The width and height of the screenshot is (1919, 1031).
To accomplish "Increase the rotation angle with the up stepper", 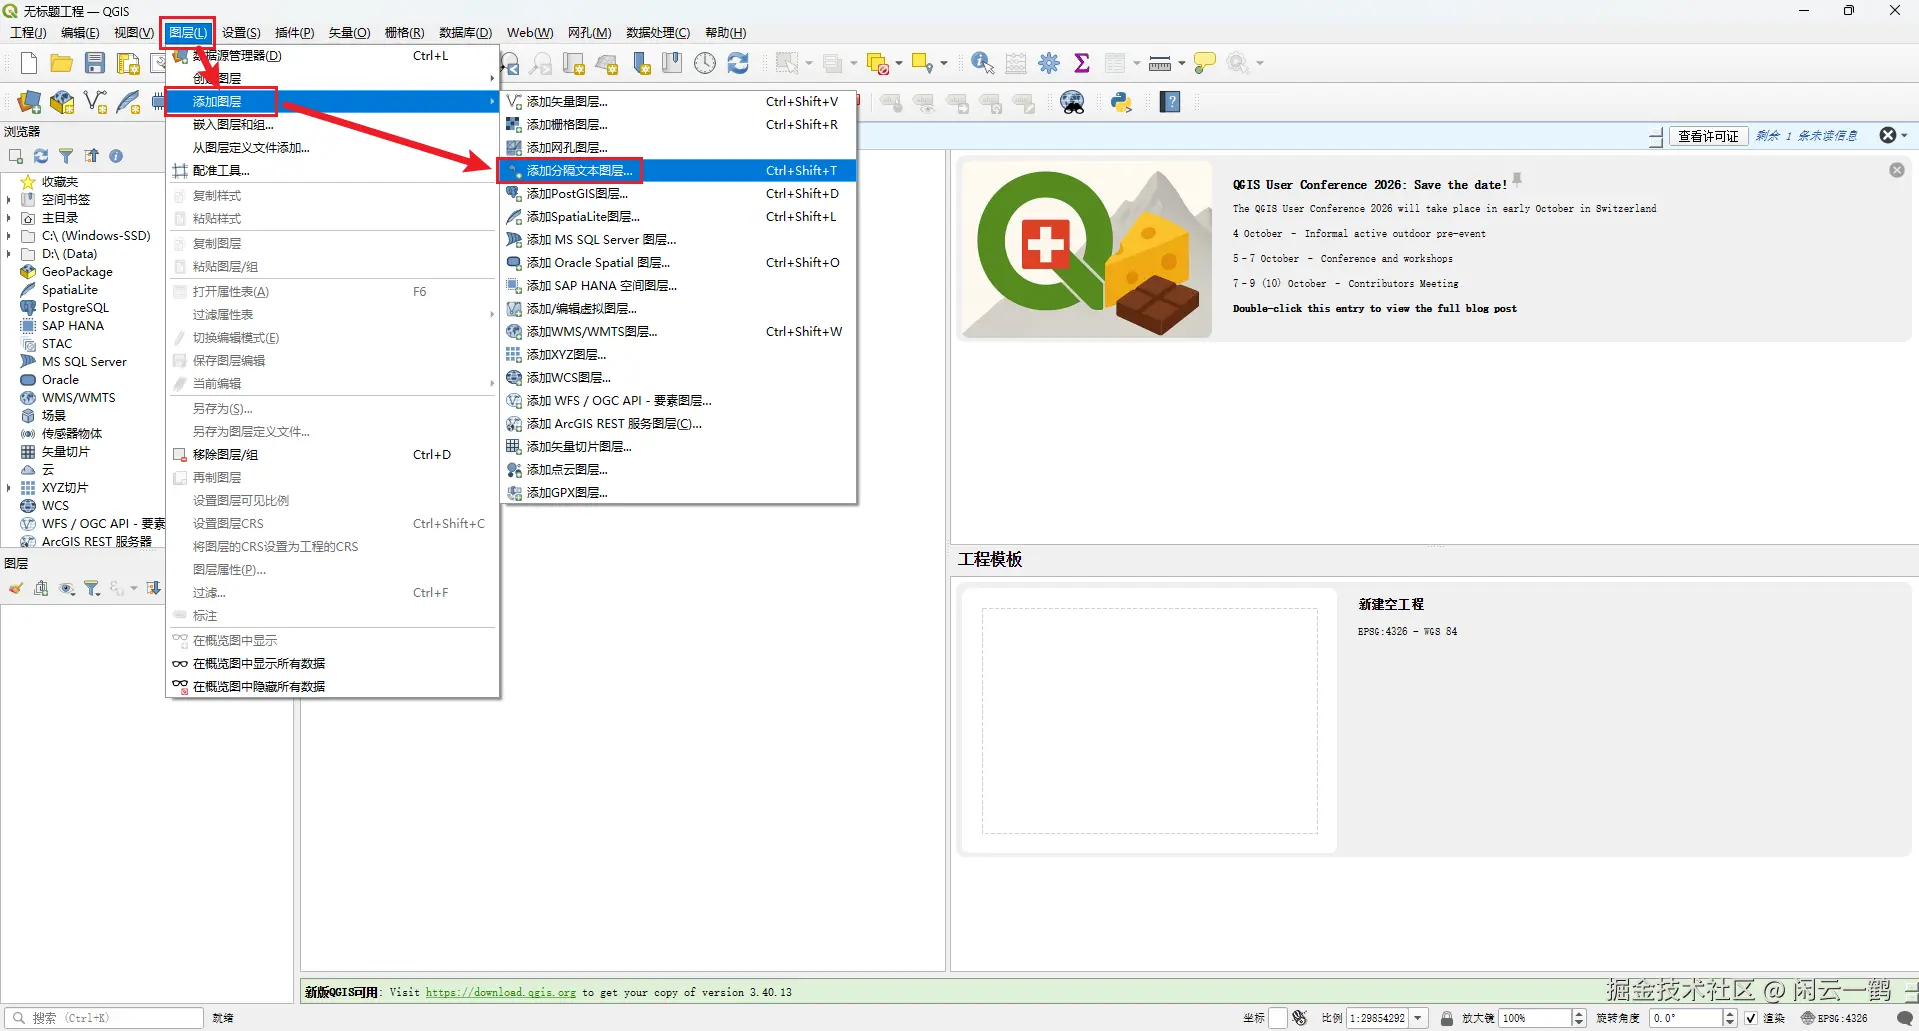I will click(x=1730, y=1014).
